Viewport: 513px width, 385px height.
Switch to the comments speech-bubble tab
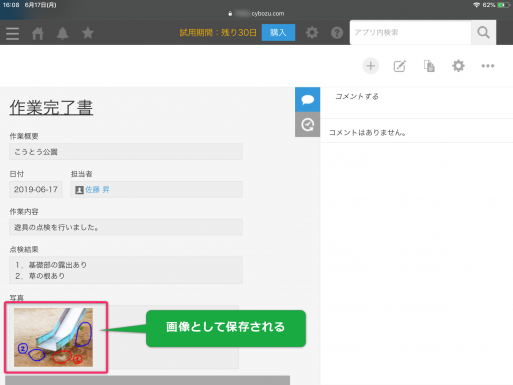(307, 99)
